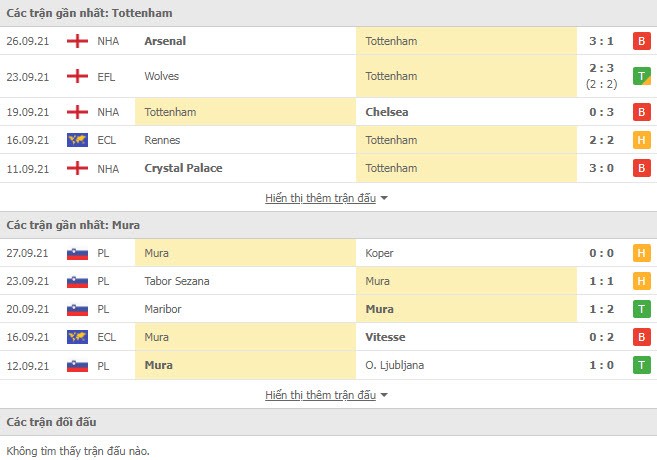Viewport: 657px width, 460px height.
Task: Open the Vitesse team link
Action: click(x=385, y=337)
